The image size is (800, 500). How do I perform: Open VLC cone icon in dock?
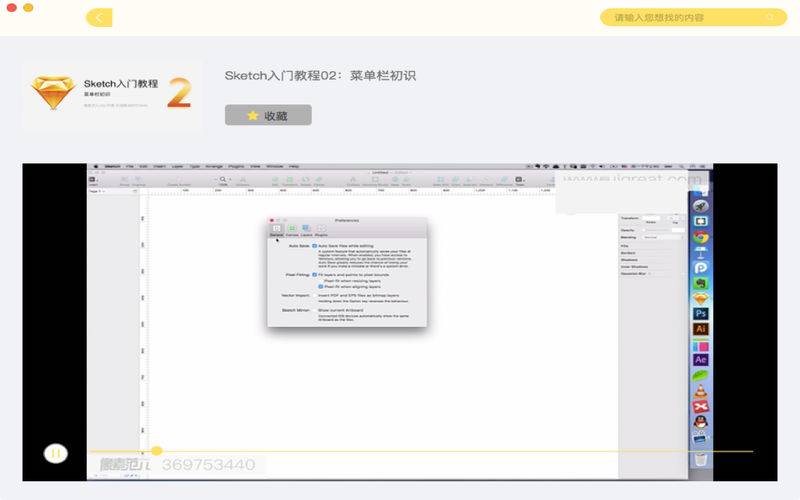[x=701, y=391]
